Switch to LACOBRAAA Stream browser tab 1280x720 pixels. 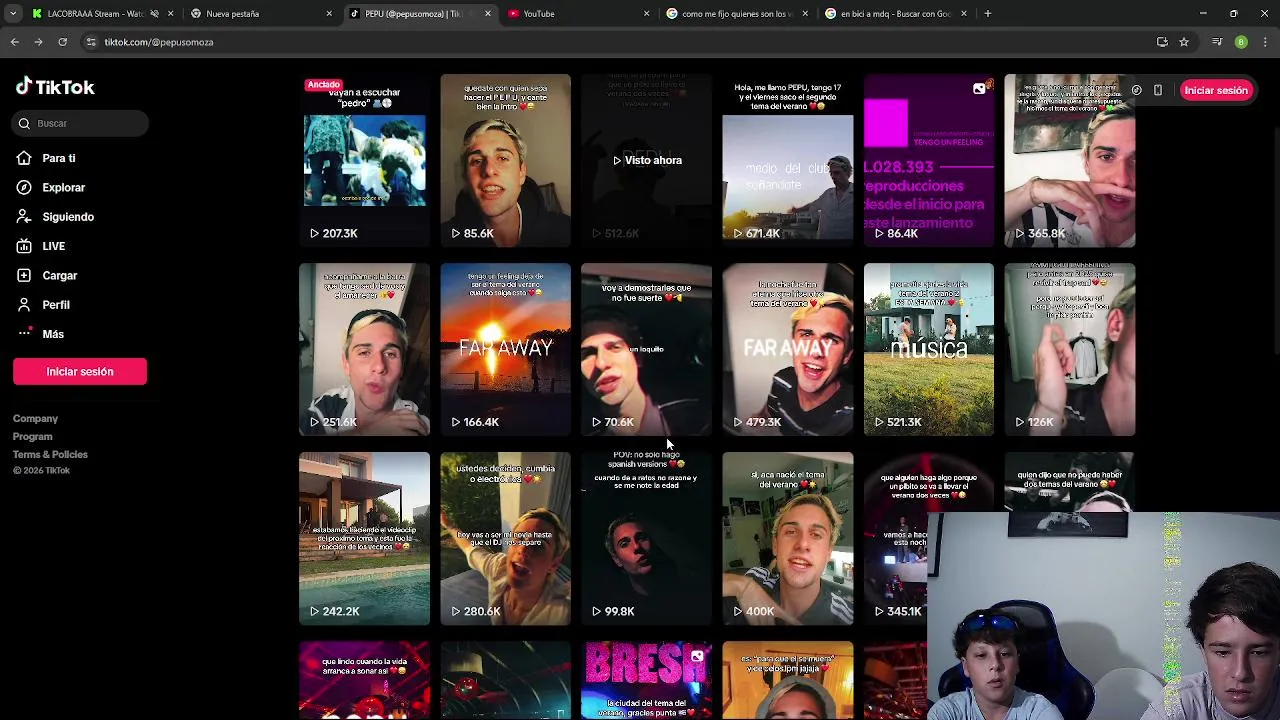95,14
